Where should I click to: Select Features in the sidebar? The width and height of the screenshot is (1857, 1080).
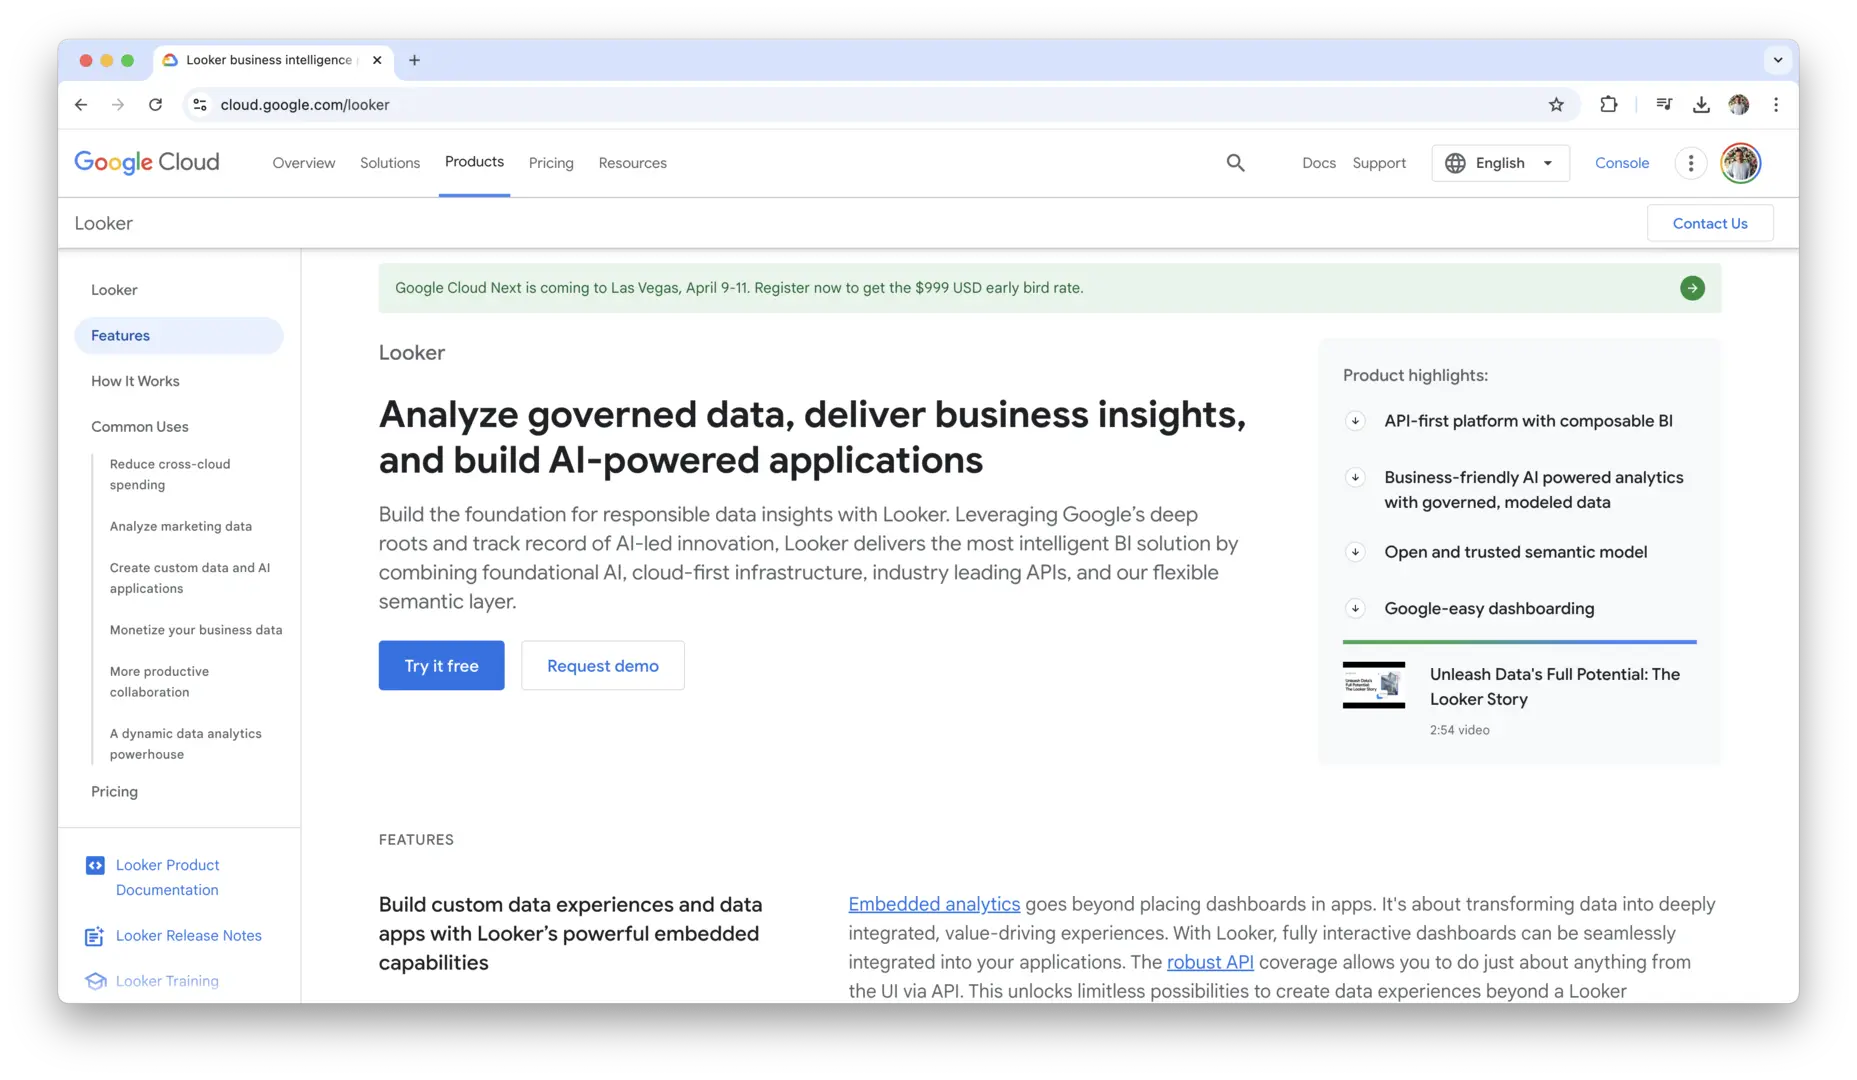tap(179, 336)
